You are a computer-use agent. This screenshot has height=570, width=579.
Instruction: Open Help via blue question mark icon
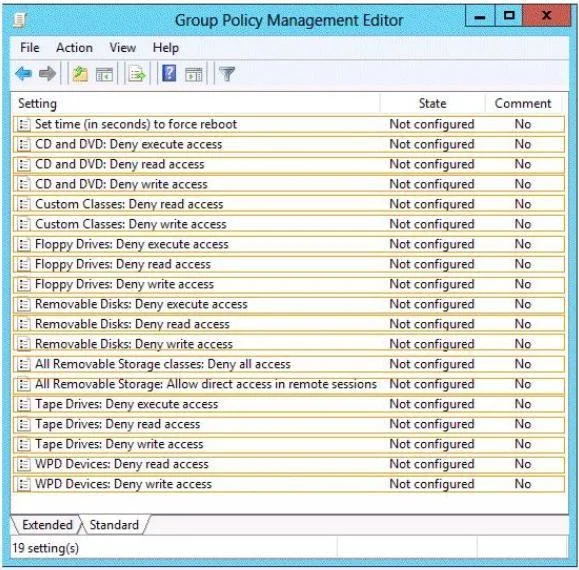click(x=169, y=73)
